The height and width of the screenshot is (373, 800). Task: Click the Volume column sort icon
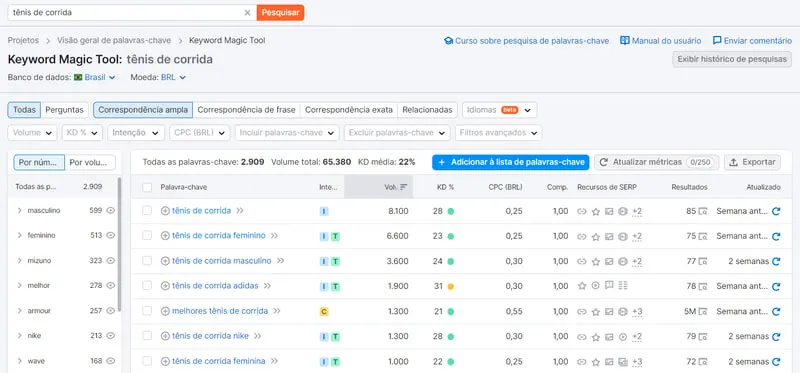coord(404,187)
